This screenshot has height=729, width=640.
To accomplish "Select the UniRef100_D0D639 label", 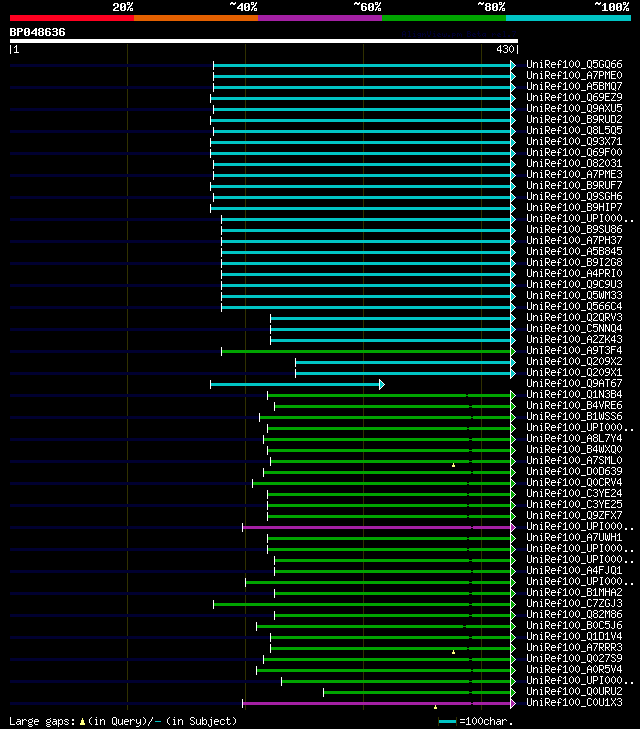I will [574, 471].
